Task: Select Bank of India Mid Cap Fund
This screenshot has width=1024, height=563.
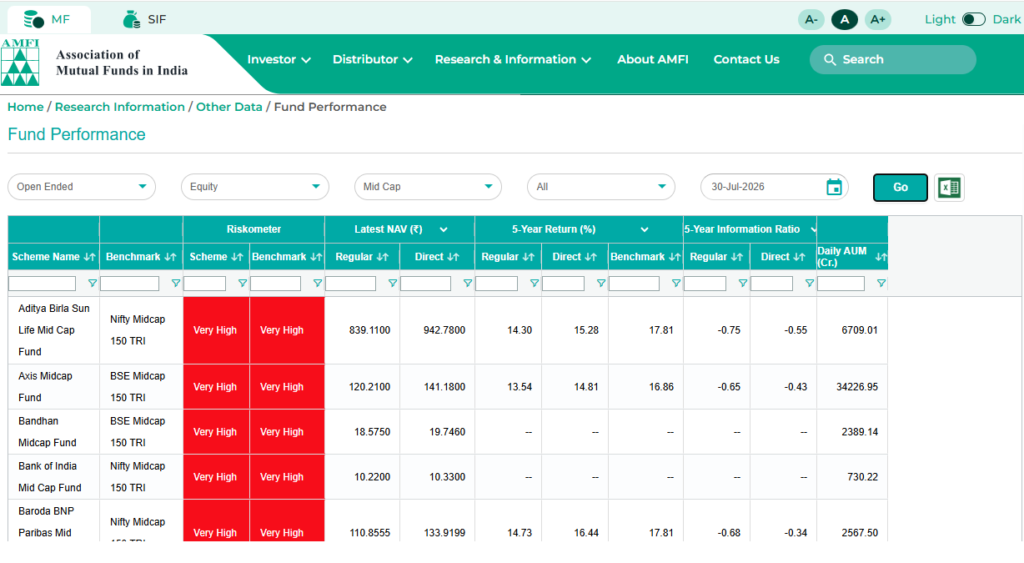Action: click(x=50, y=477)
